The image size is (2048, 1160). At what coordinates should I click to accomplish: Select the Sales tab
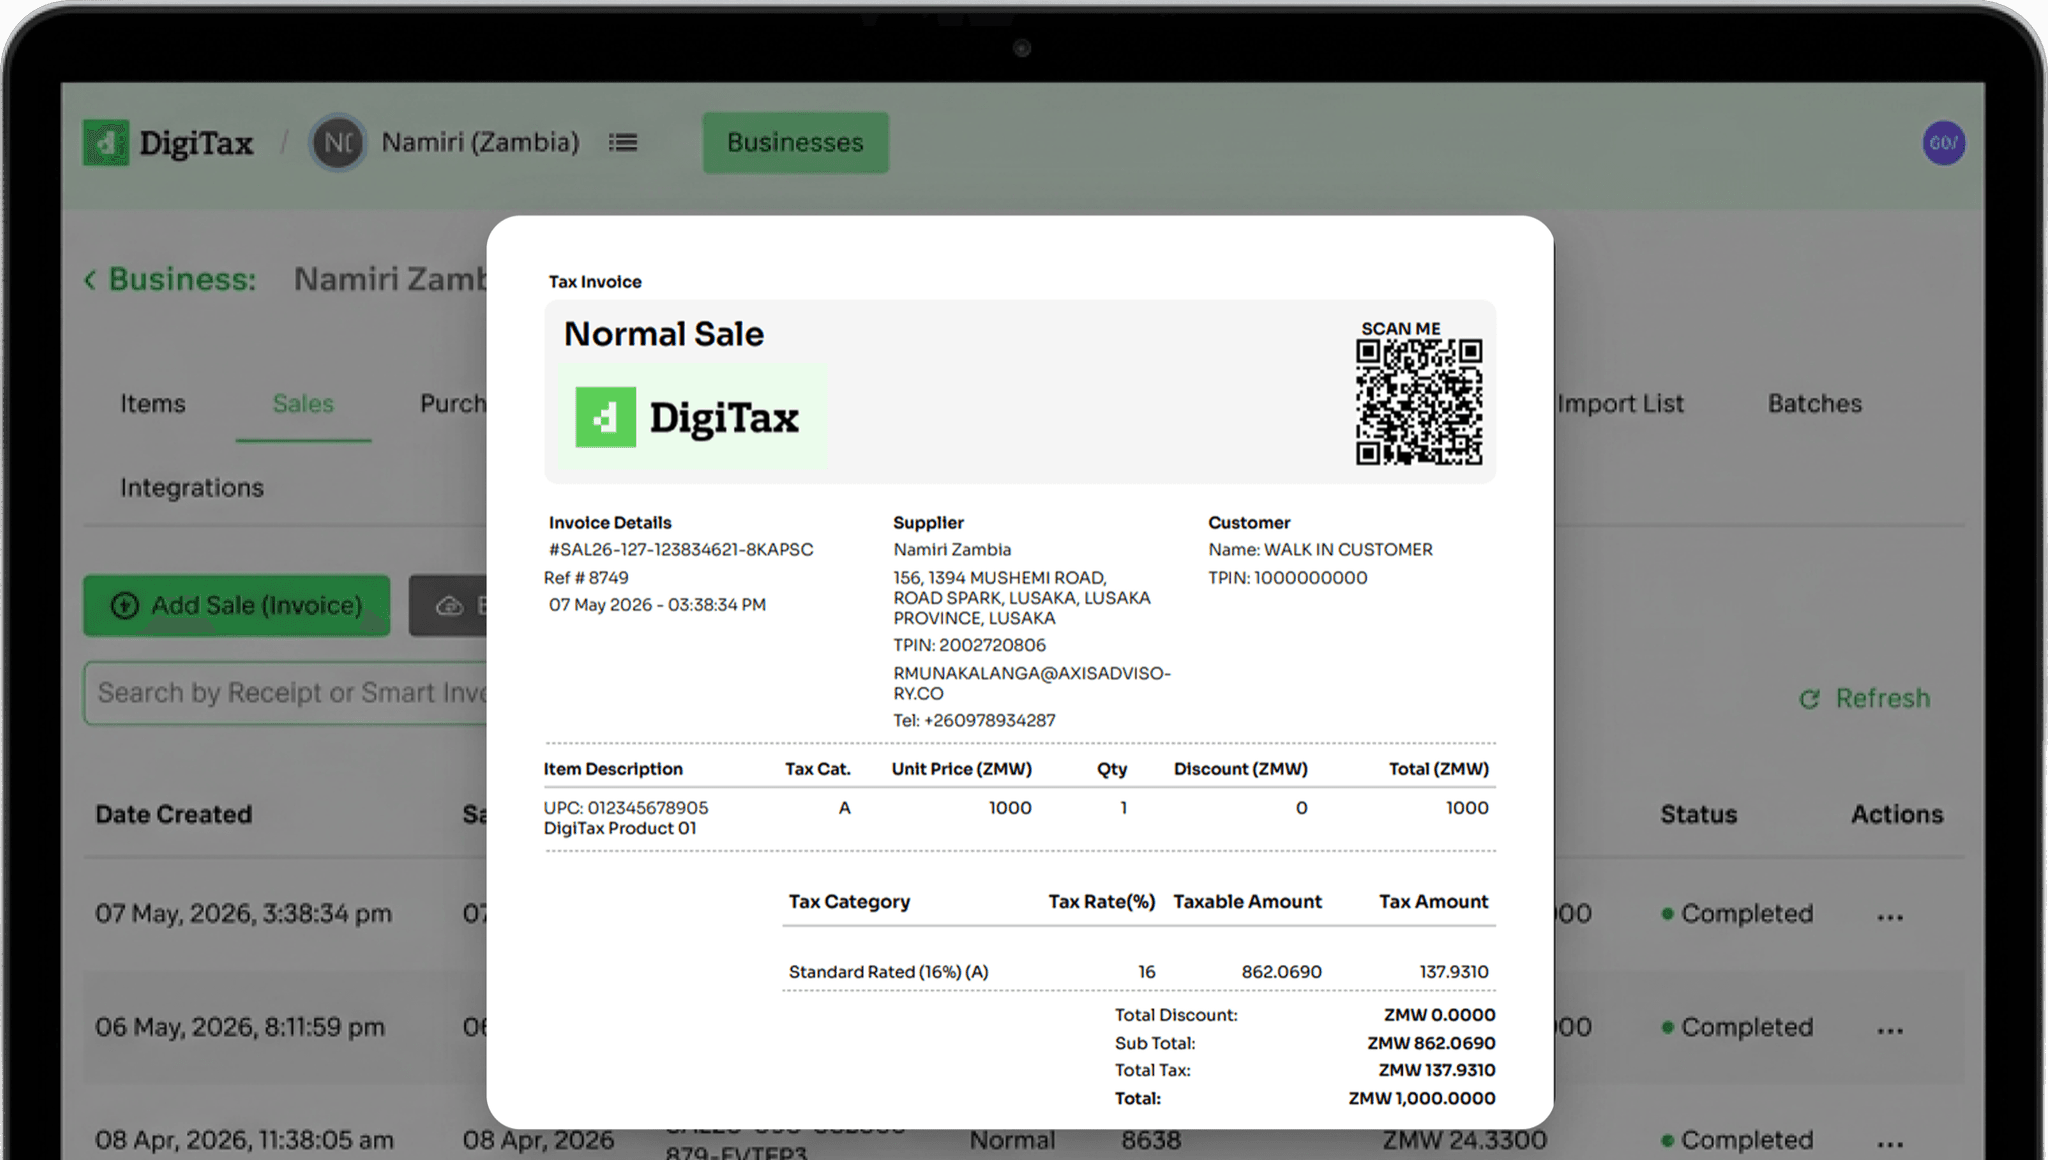(303, 404)
